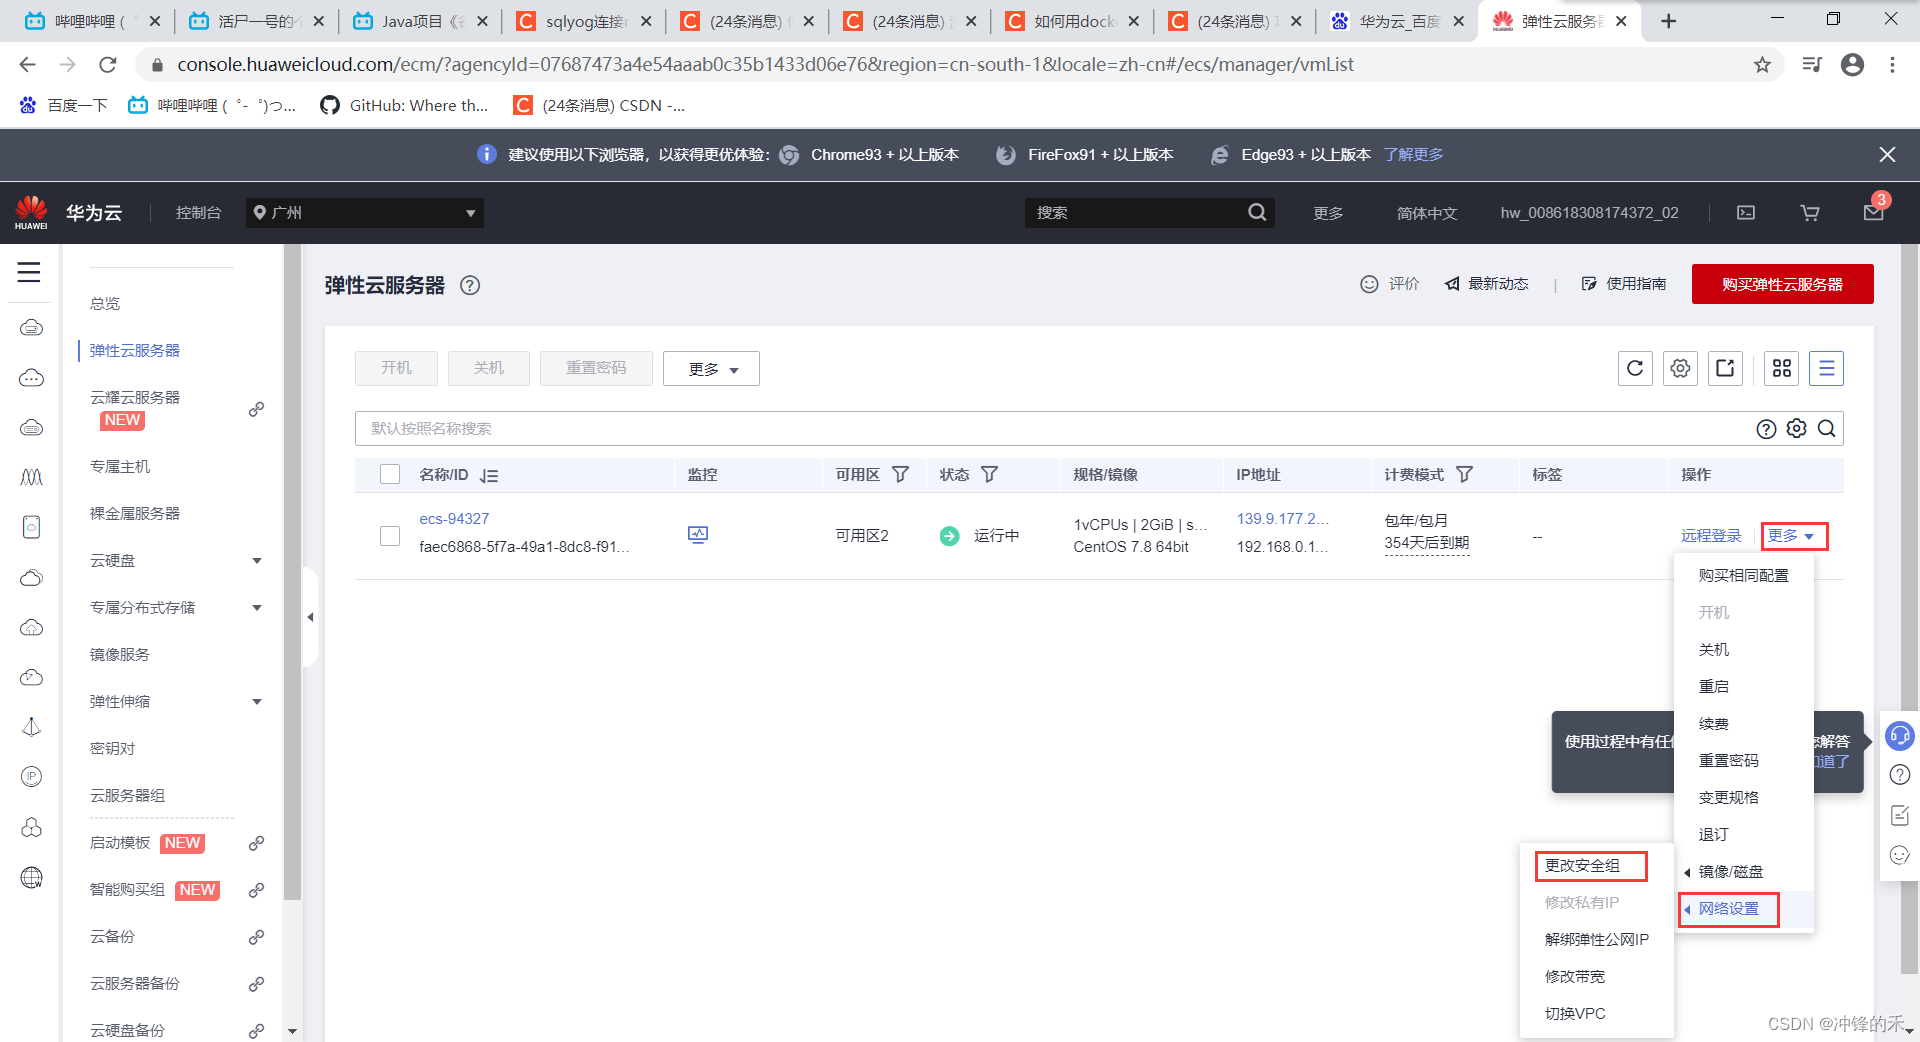The image size is (1920, 1042).
Task: Switch to the Java项目 browser tab
Action: [x=420, y=21]
